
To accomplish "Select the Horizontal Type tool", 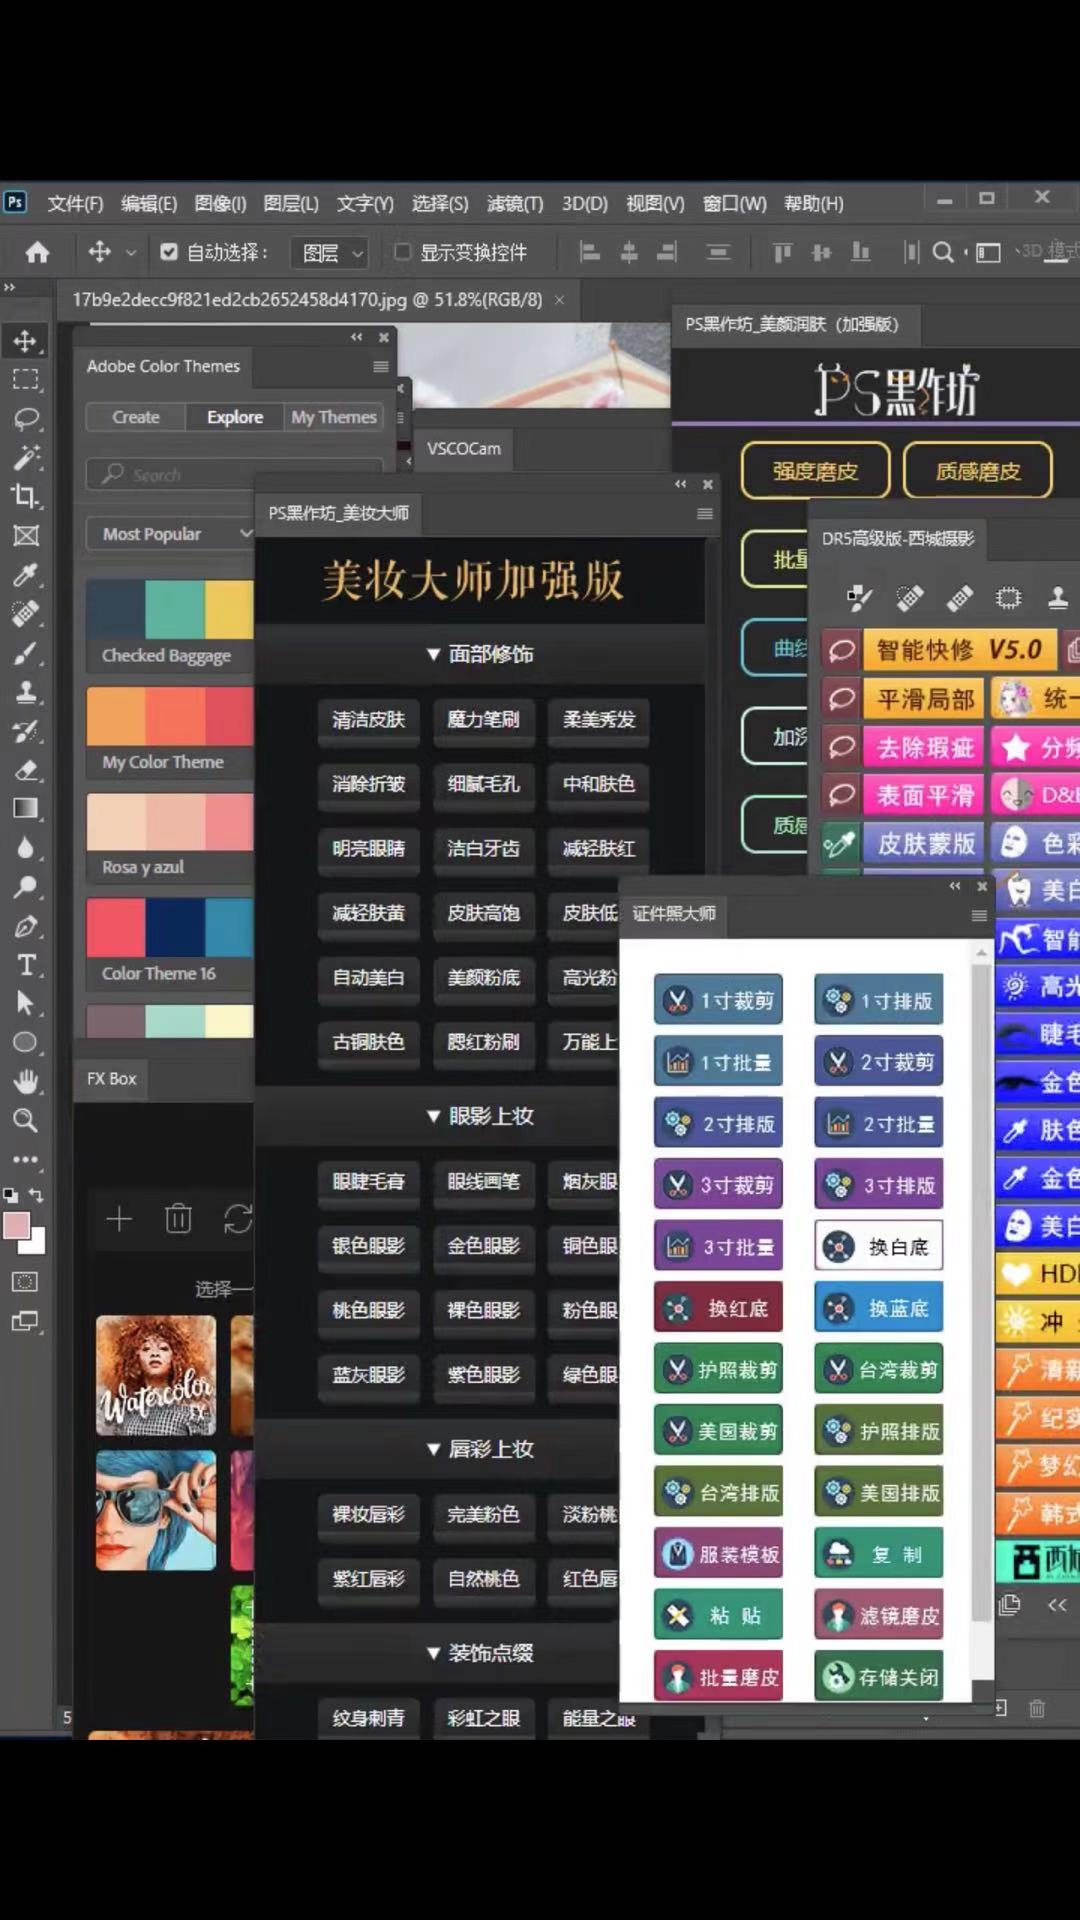I will (26, 965).
